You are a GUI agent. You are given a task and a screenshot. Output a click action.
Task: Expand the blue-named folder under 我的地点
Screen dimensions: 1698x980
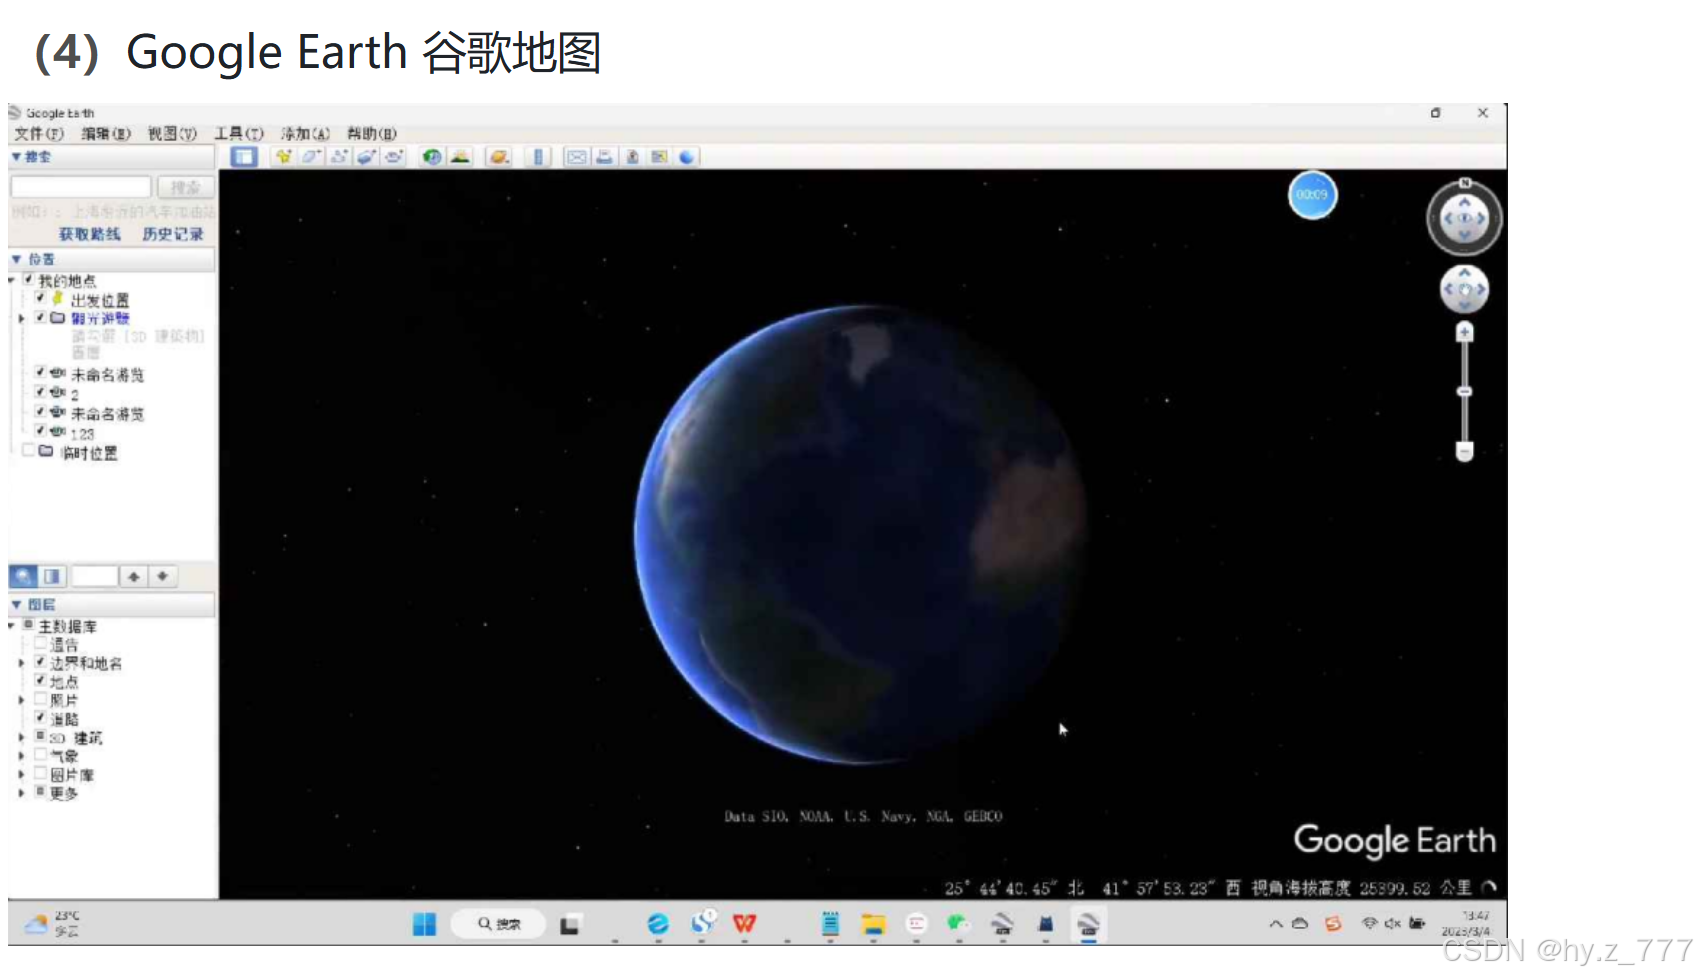(21, 318)
